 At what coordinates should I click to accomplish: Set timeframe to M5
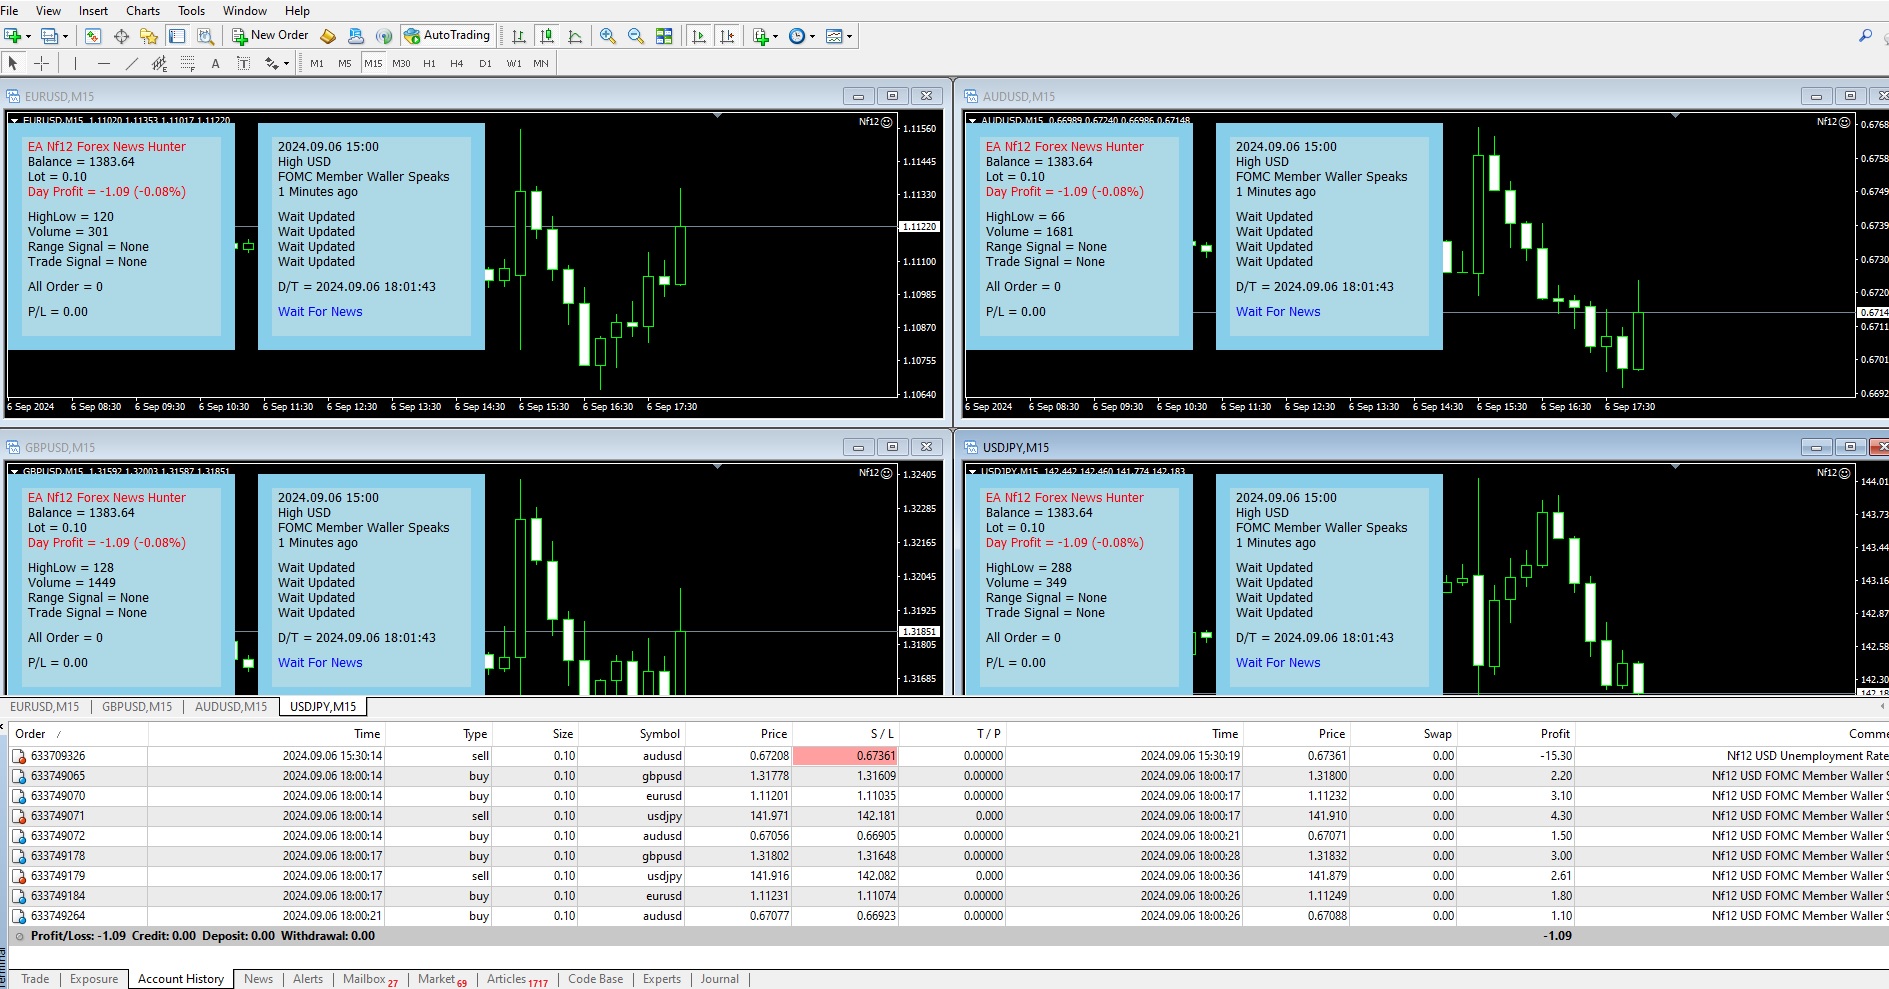(345, 63)
